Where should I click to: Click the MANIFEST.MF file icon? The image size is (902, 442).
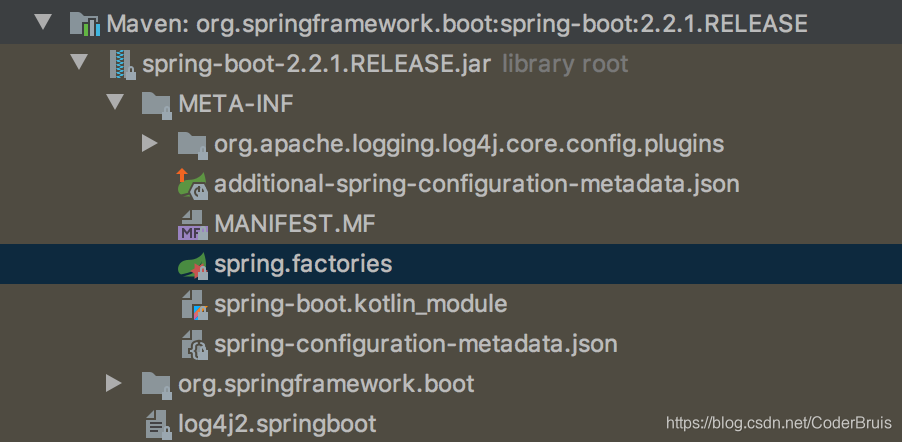pyautogui.click(x=193, y=225)
